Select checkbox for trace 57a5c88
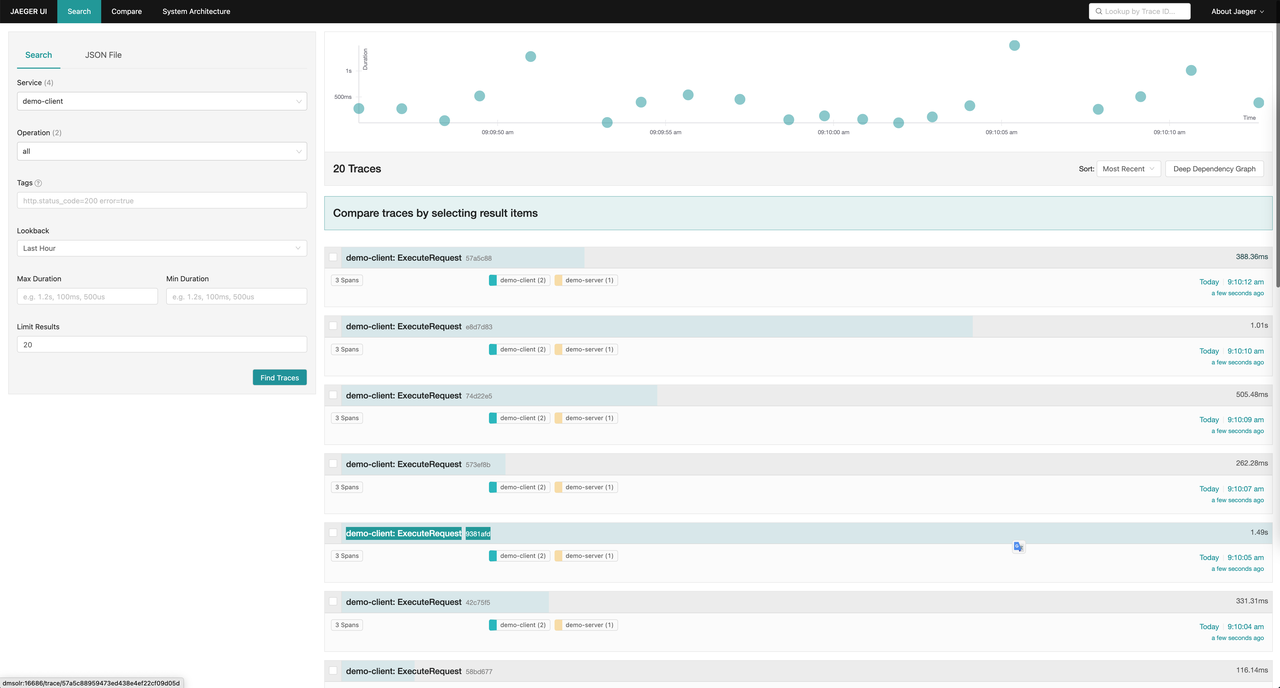This screenshot has width=1280, height=688. click(x=333, y=257)
